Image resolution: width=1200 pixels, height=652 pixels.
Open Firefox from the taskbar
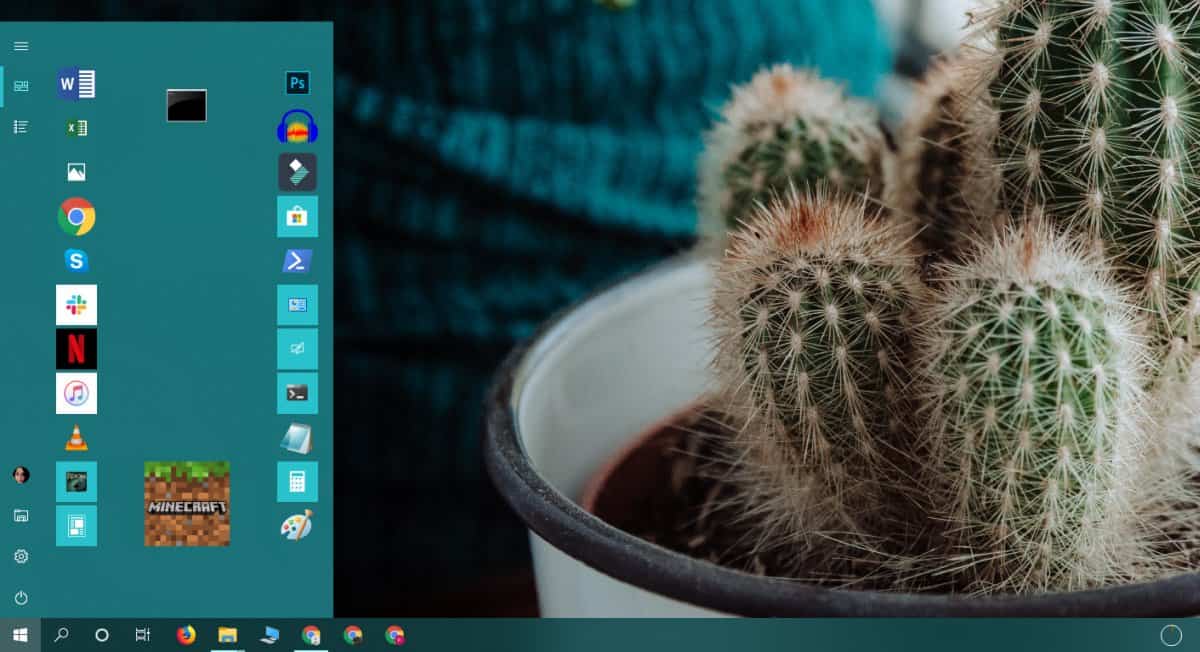click(x=186, y=635)
